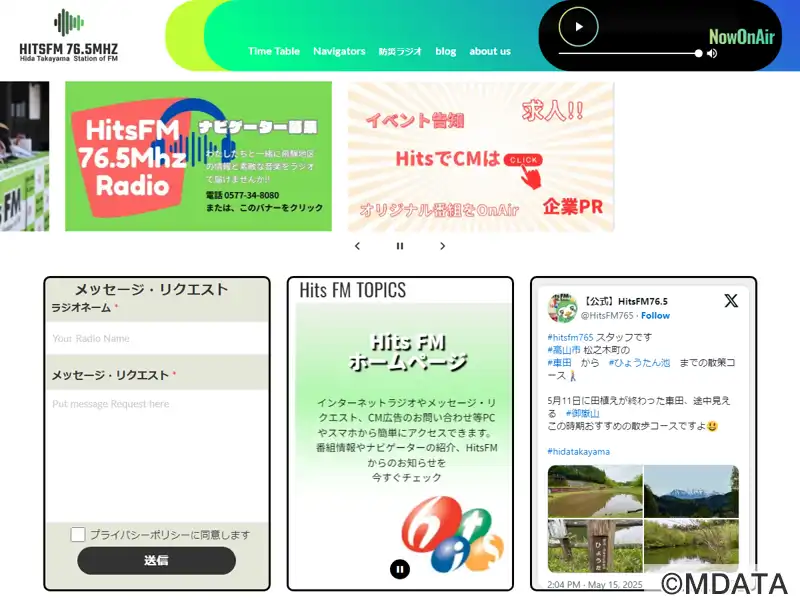Click into the message request text area
This screenshot has width=800, height=600.
157,456
